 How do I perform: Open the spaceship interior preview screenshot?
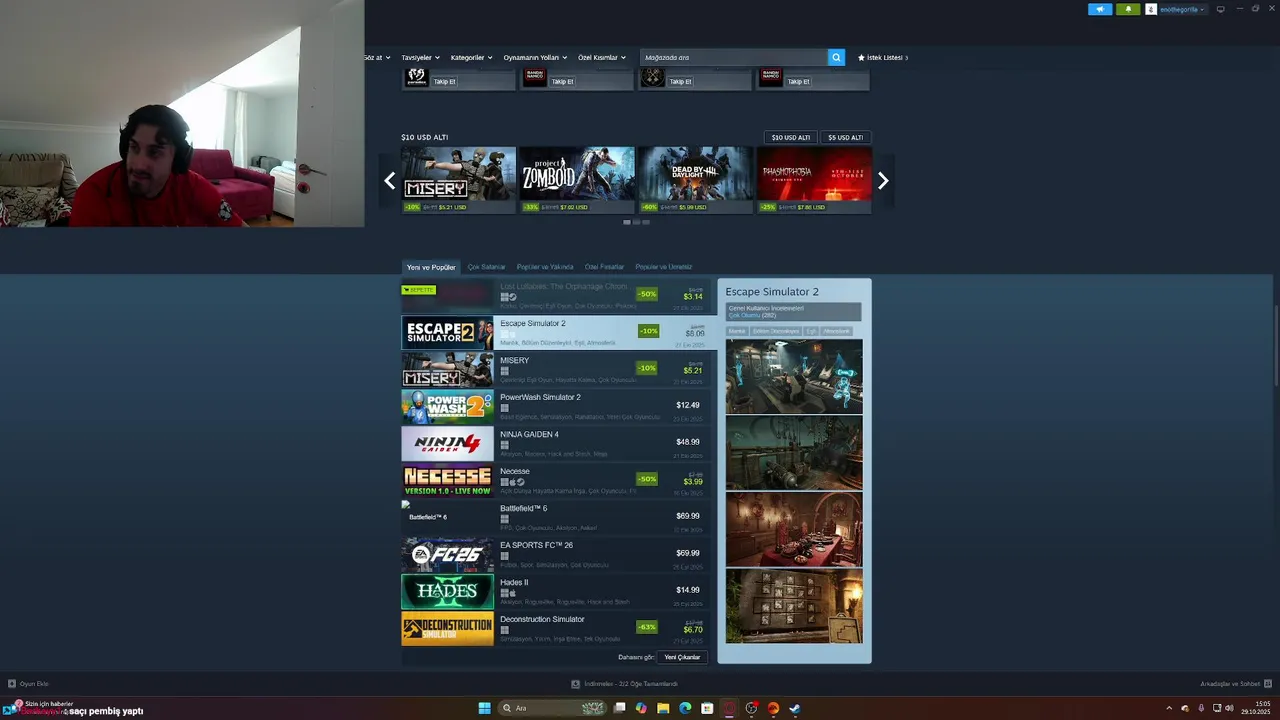[794, 376]
